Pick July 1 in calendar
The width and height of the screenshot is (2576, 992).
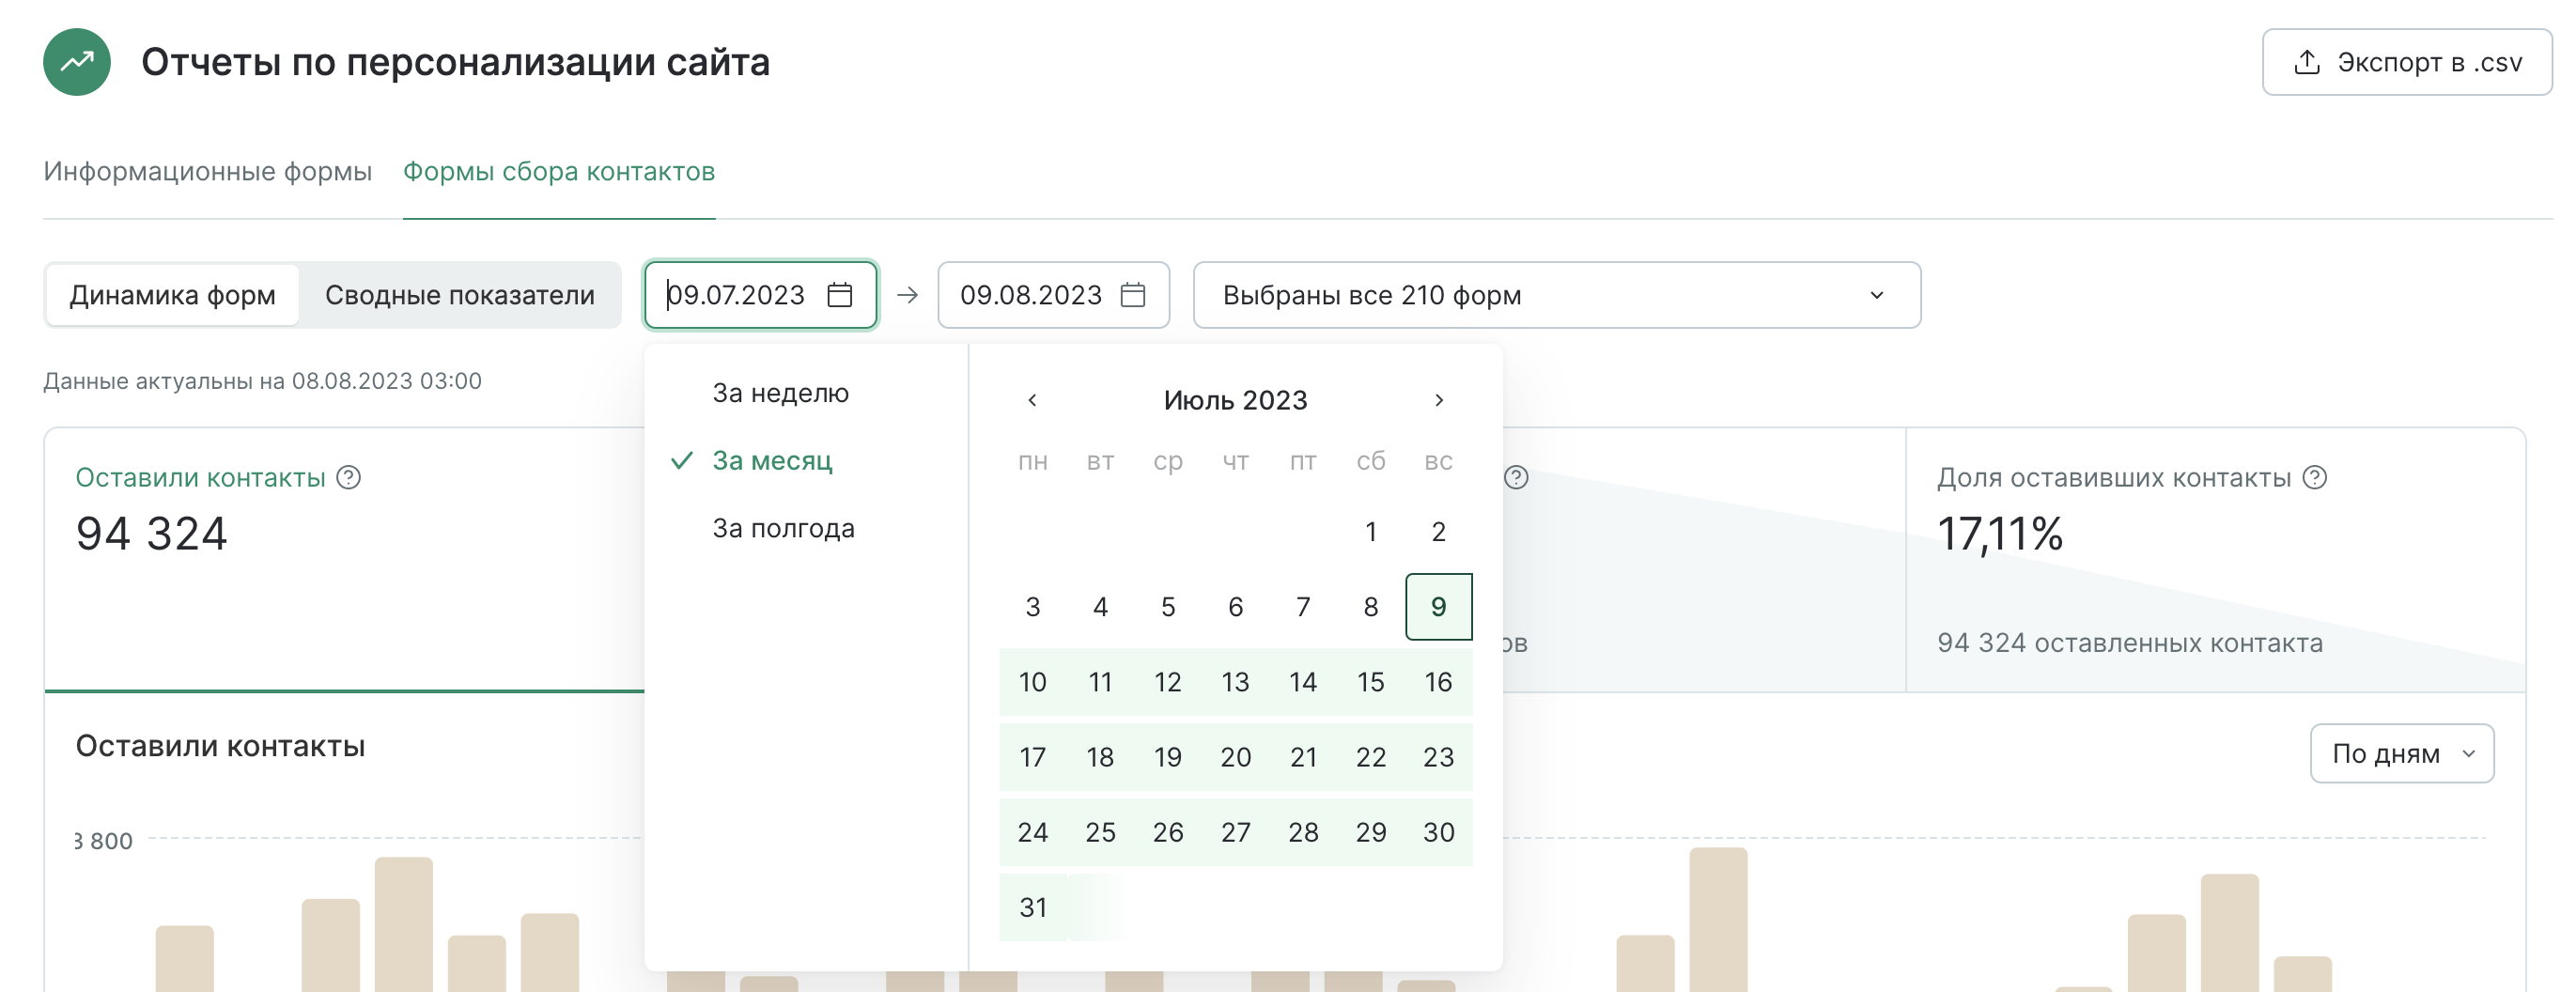(x=1371, y=532)
